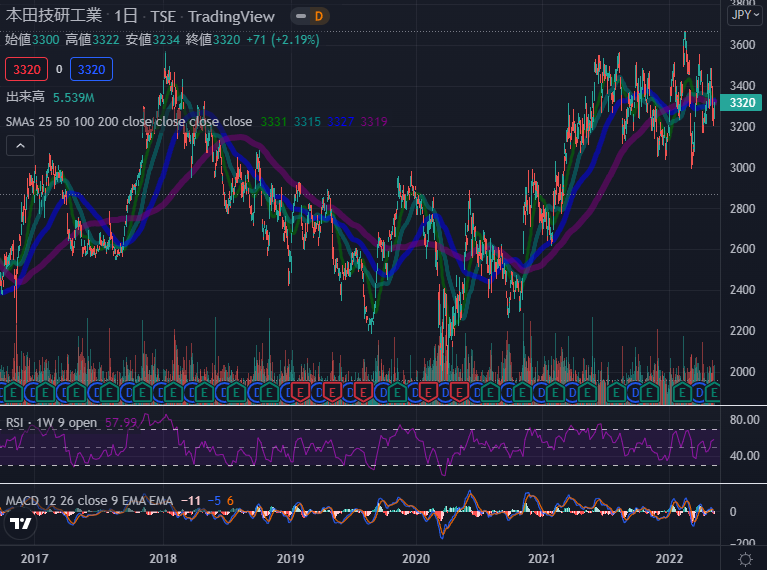Open symbol search via 本田技研工業 title
This screenshot has width=767, height=570.
[x=54, y=16]
